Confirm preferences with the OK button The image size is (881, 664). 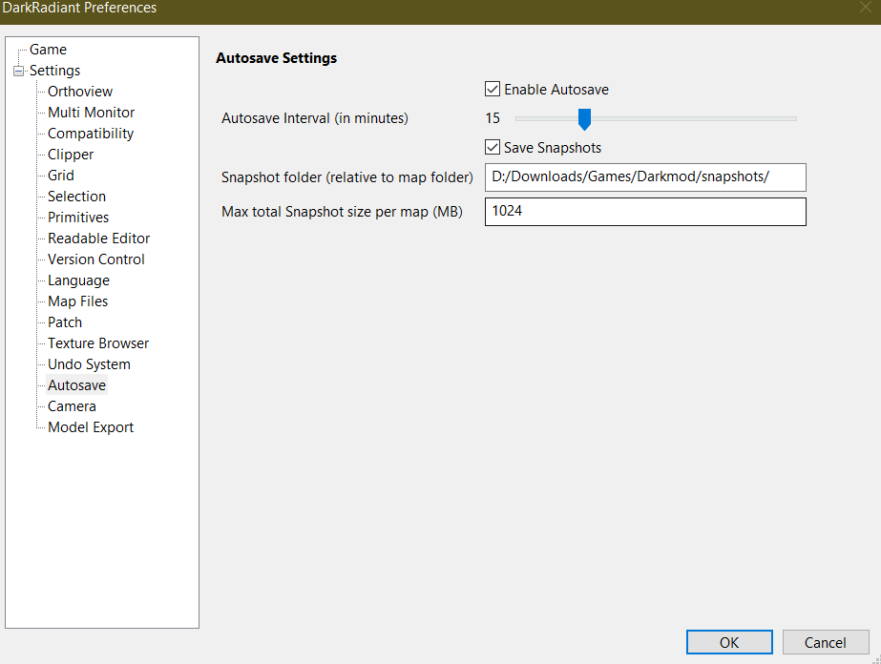pos(729,642)
